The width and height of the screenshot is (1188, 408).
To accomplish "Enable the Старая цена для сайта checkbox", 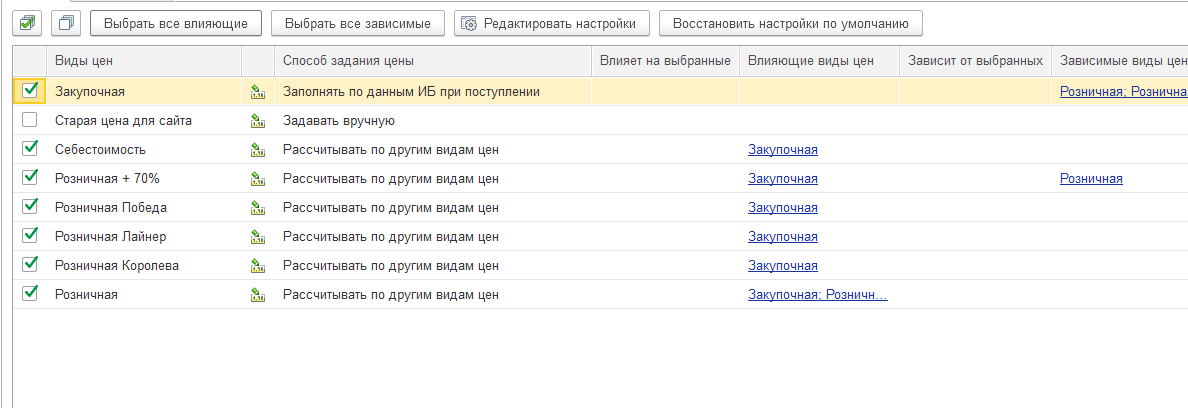I will click(30, 120).
